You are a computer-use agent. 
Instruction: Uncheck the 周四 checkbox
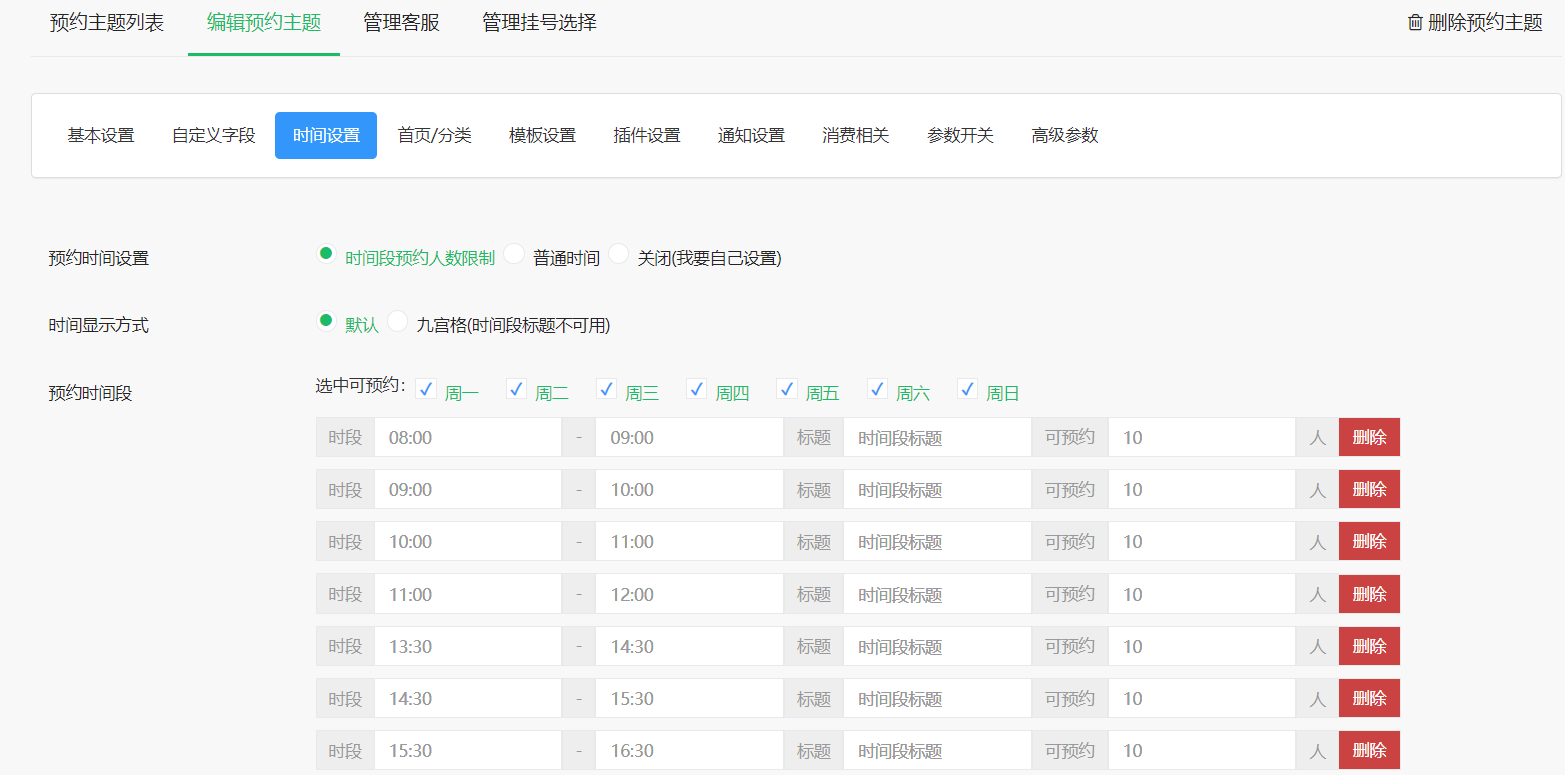pyautogui.click(x=696, y=388)
